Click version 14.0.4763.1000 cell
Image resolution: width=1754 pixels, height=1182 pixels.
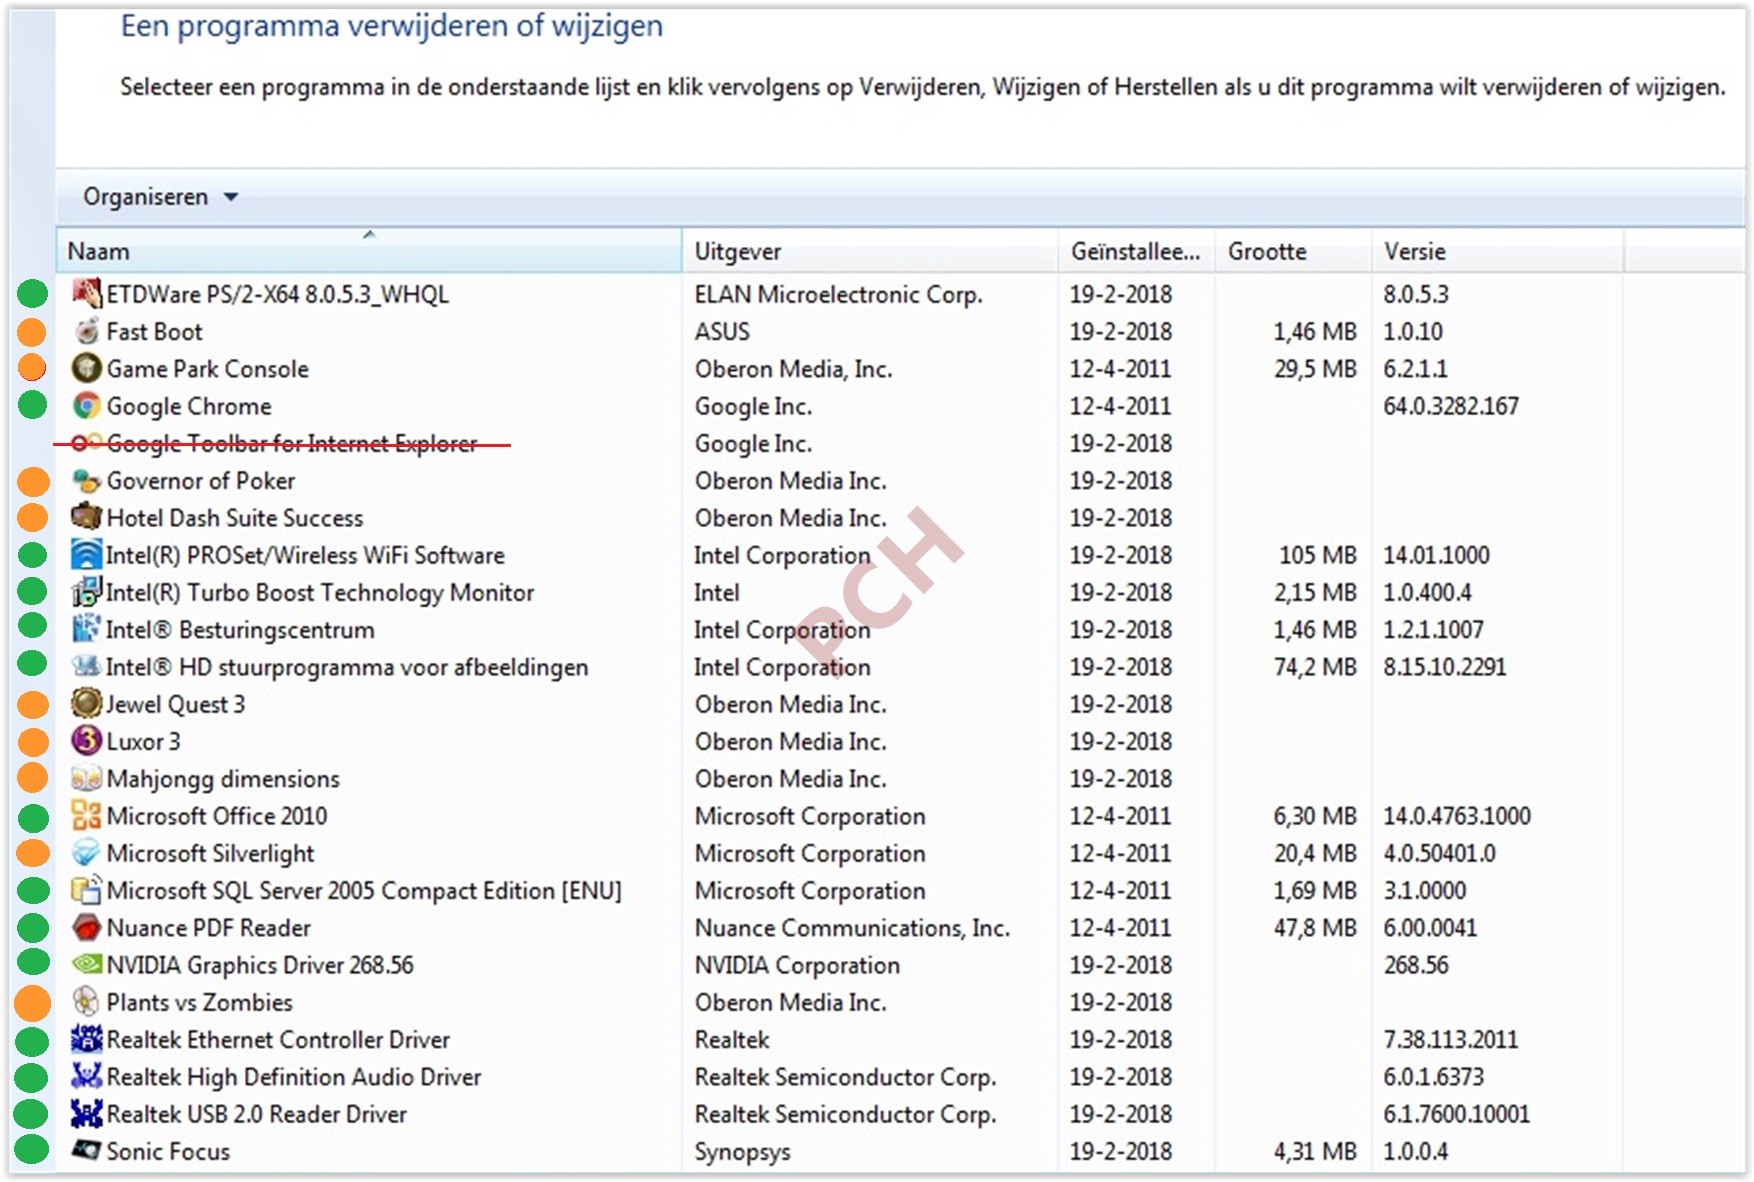coord(1456,816)
